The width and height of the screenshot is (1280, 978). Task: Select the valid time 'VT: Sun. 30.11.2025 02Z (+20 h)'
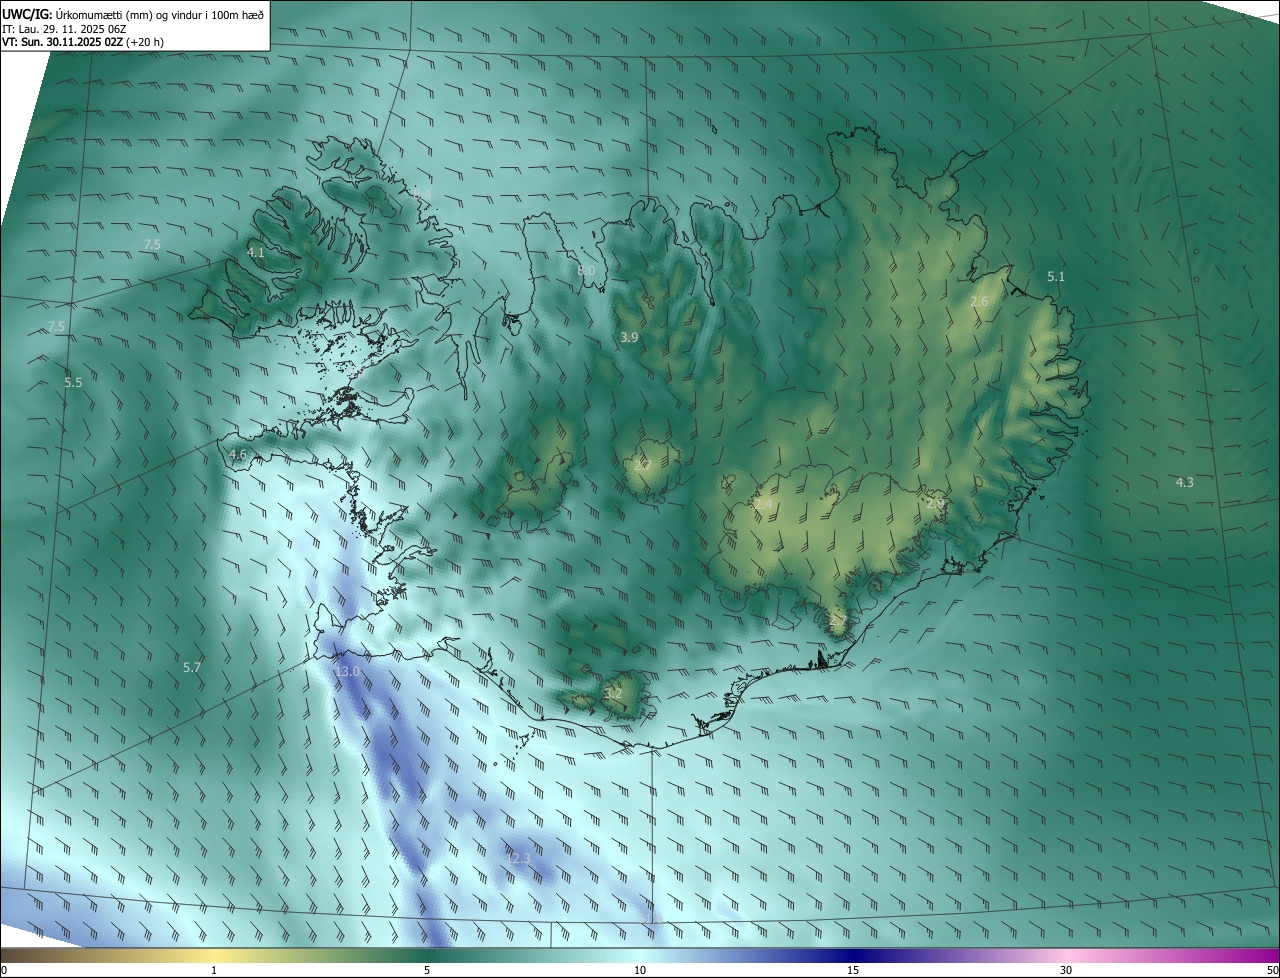pyautogui.click(x=83, y=43)
